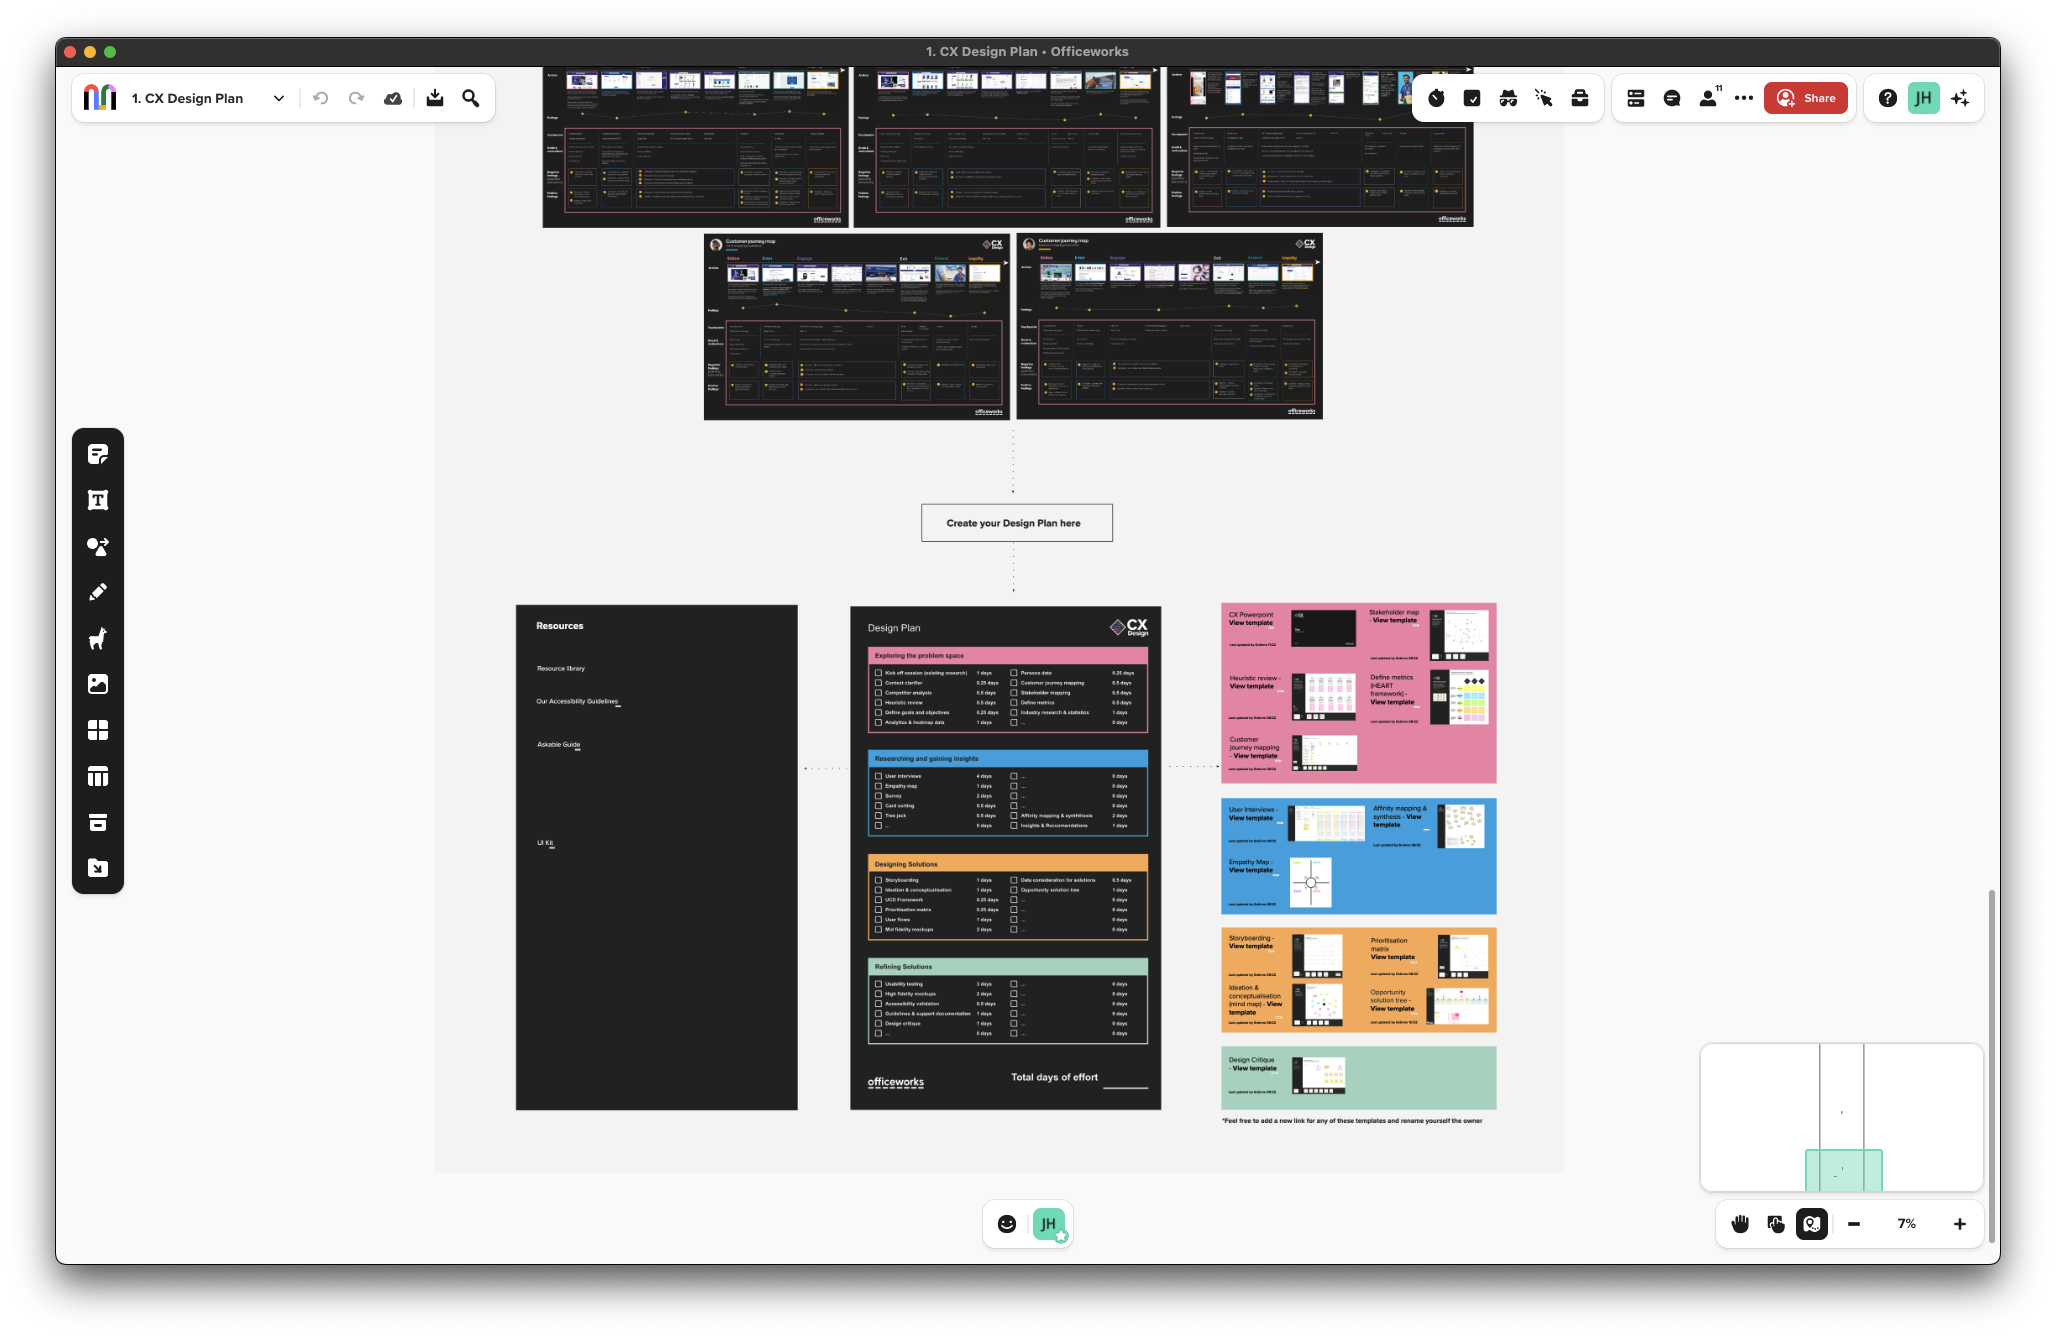
Task: Check the 'Persona data' checkbox
Action: (x=1014, y=673)
